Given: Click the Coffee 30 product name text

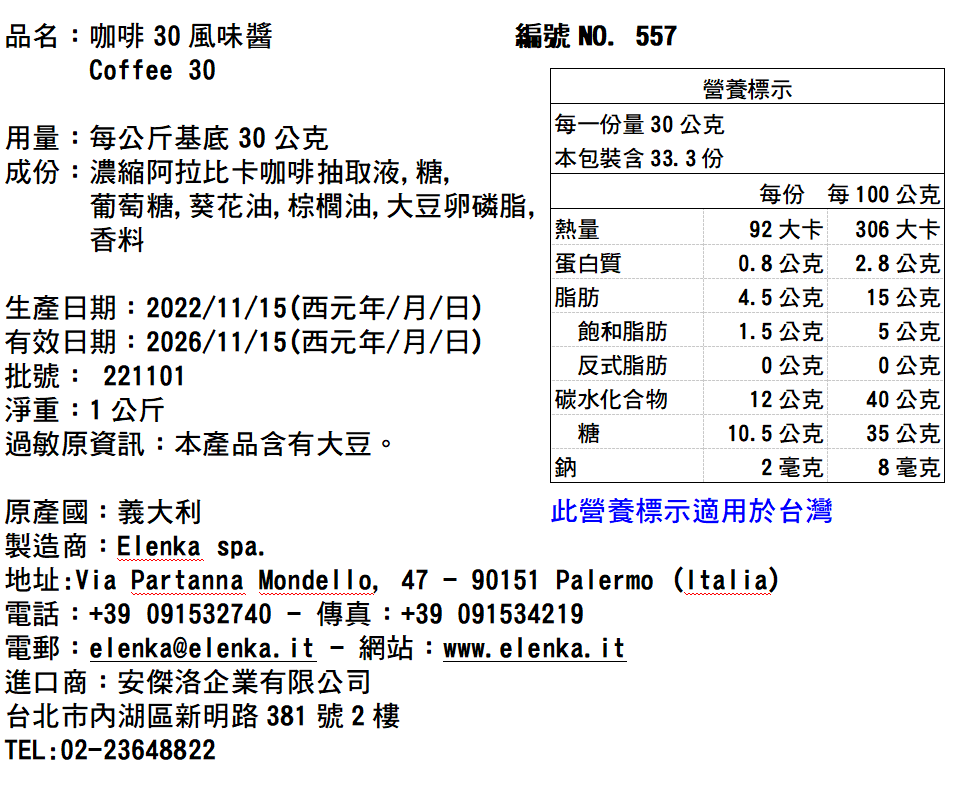Looking at the screenshot, I should pos(152,71).
